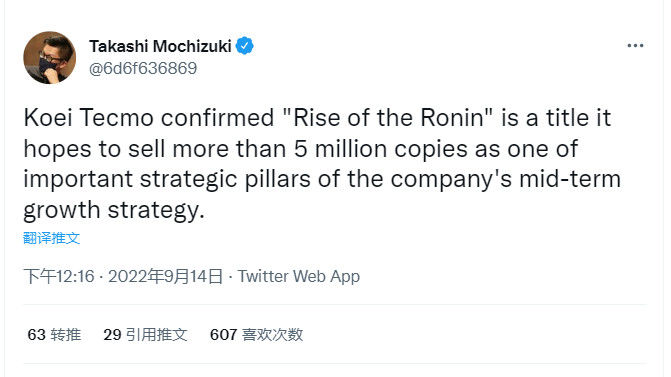This screenshot has height=377, width=671.
Task: Click the 翻译推文 translate tweet link
Action: click(51, 238)
